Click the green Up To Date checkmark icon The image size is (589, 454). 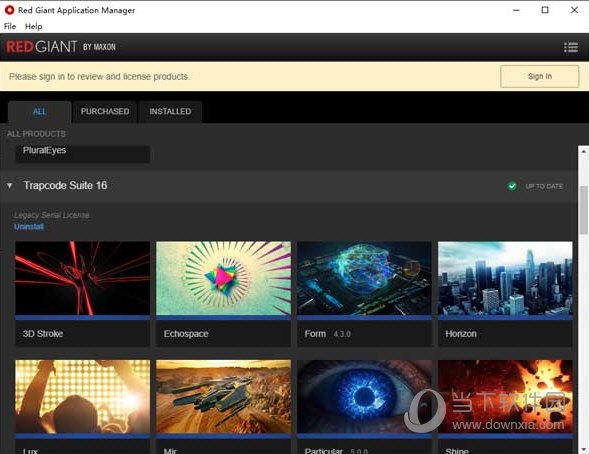[x=512, y=186]
